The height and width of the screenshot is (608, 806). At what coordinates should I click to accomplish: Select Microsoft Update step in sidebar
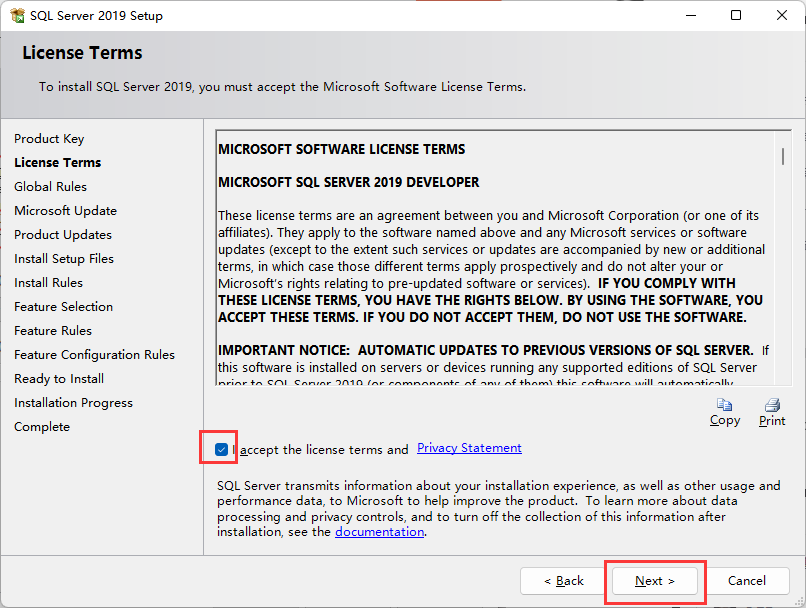click(65, 211)
